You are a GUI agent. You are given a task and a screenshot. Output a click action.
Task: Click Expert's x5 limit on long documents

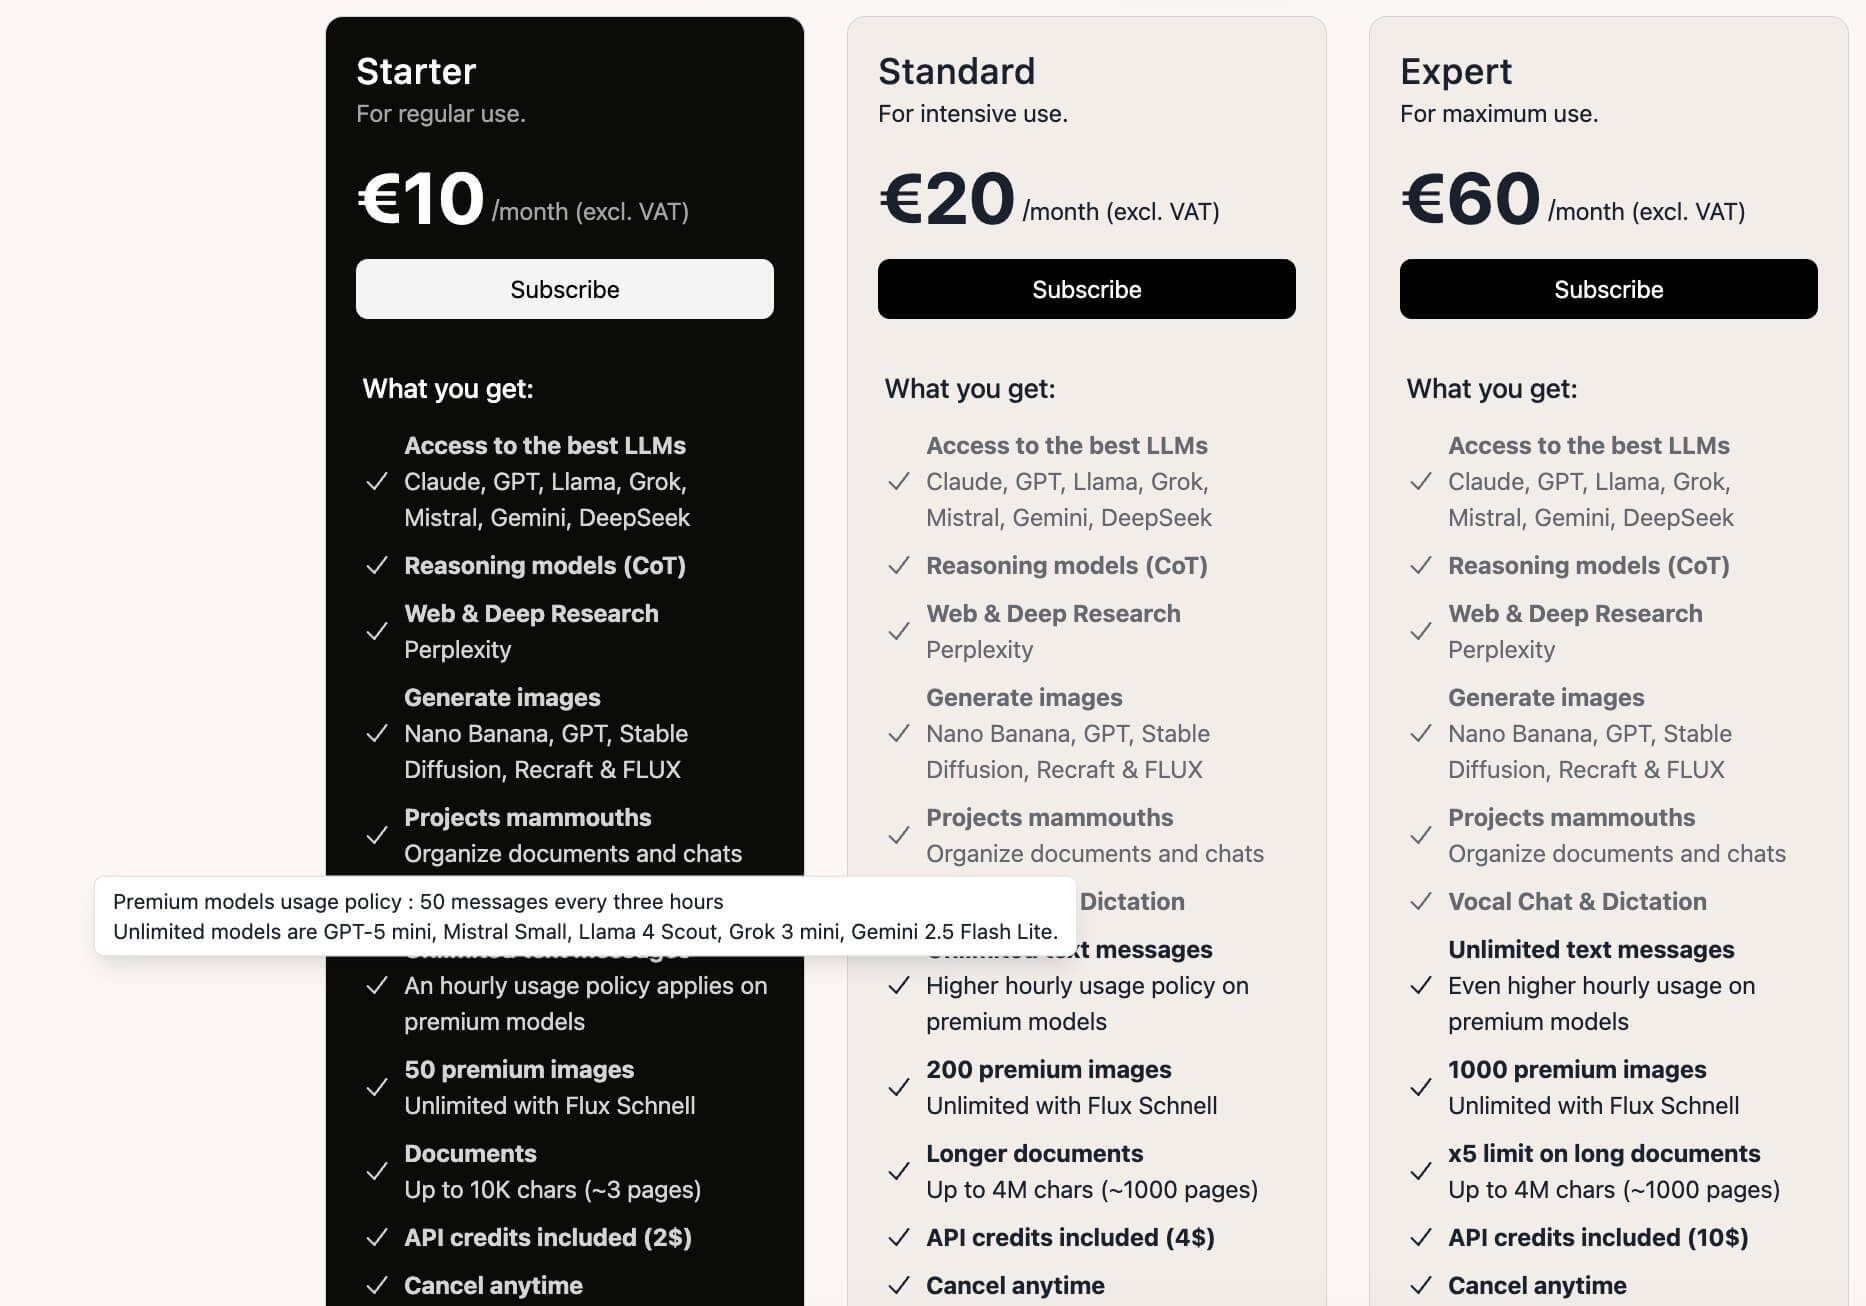pyautogui.click(x=1604, y=1154)
